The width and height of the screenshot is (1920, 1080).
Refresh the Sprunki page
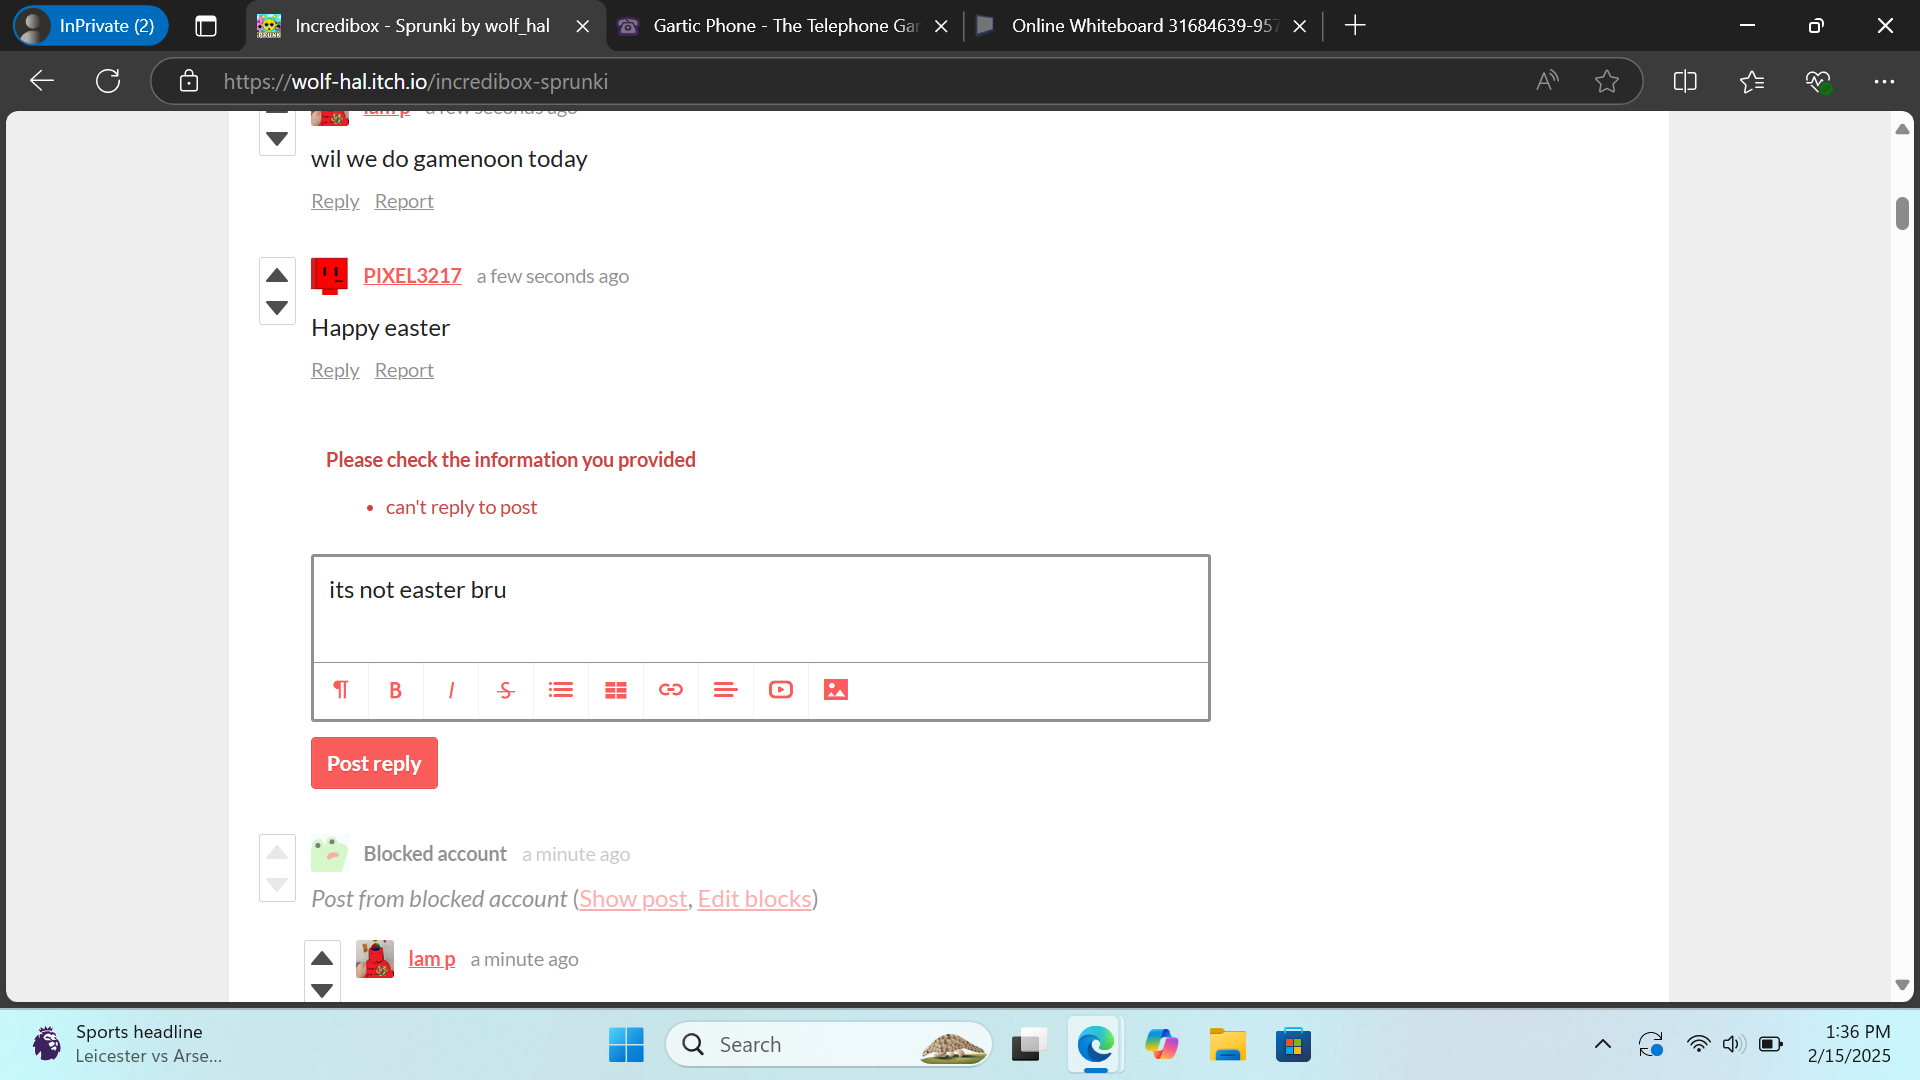(108, 81)
